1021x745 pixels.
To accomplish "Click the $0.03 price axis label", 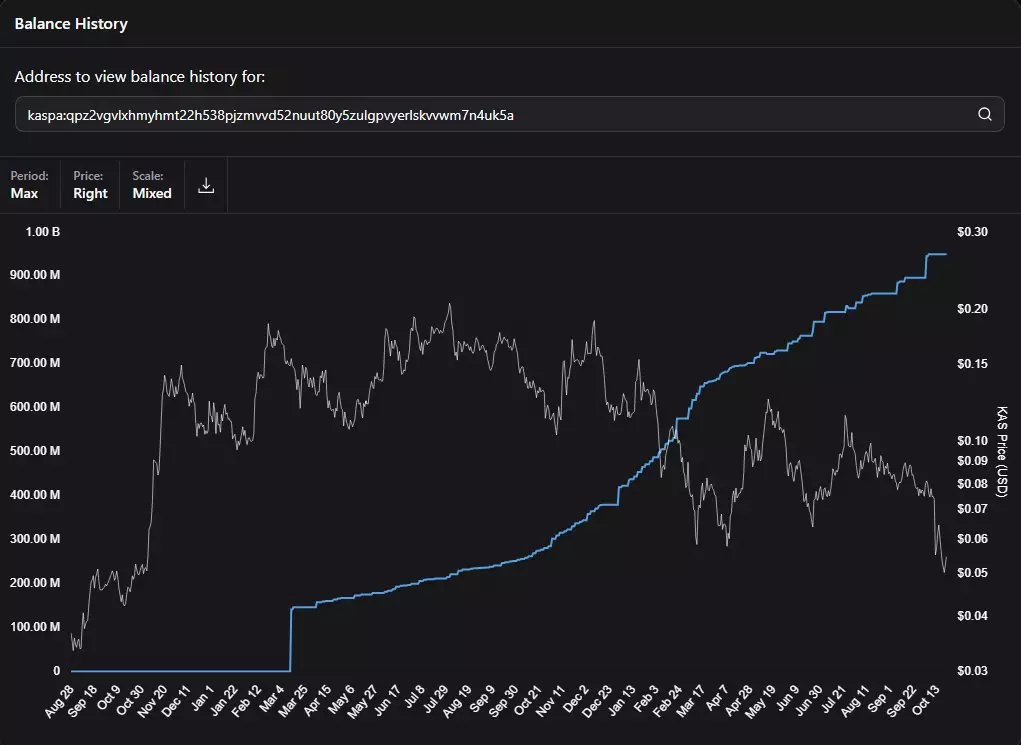I will pos(971,671).
